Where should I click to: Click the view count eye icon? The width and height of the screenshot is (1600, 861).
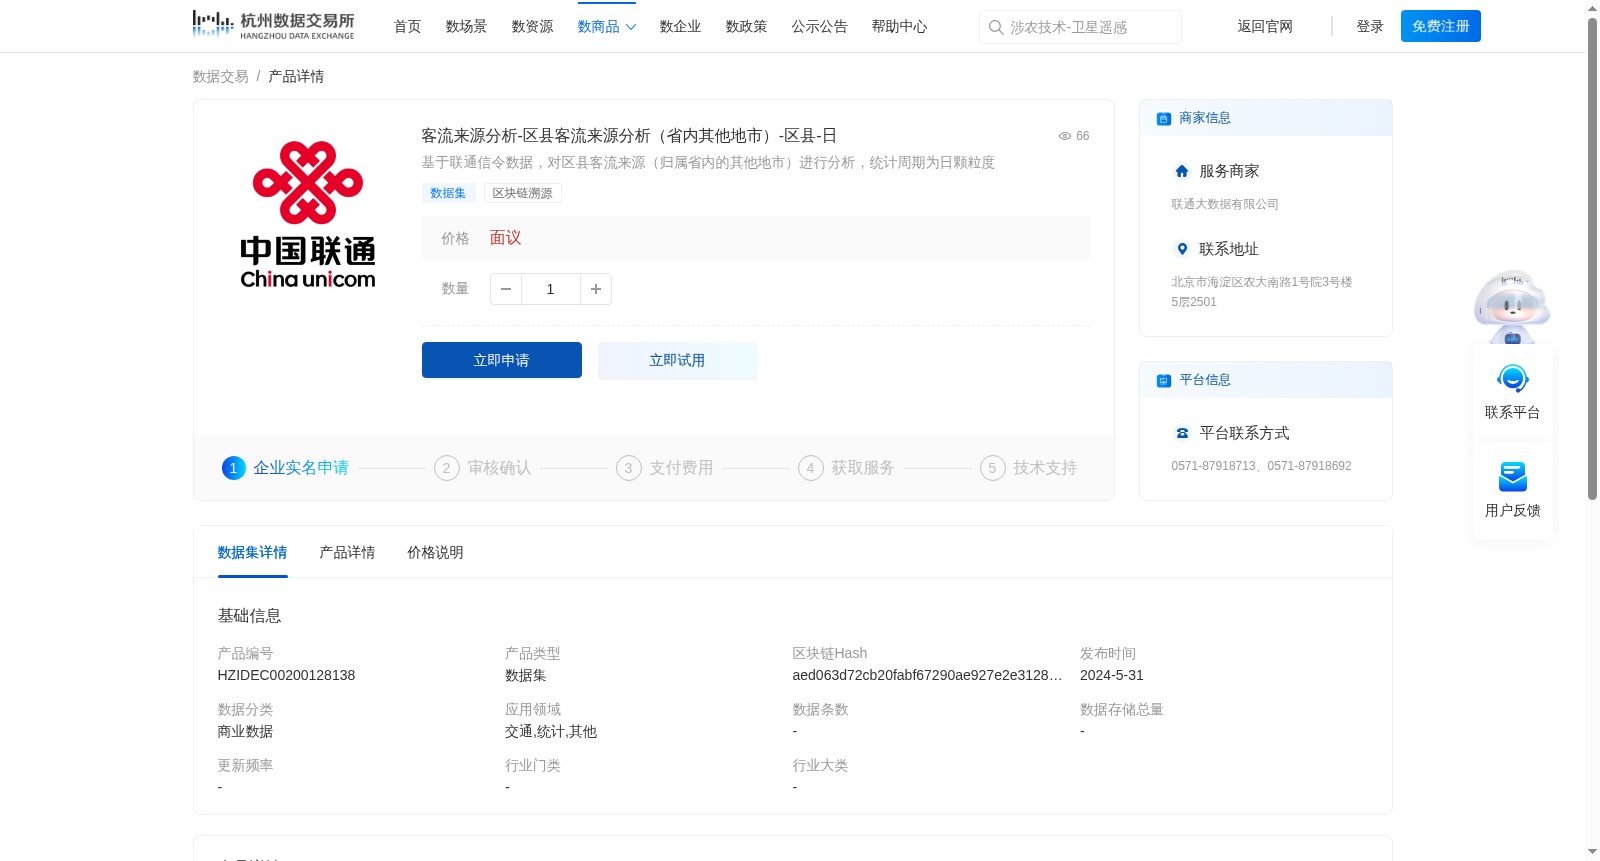coord(1065,136)
